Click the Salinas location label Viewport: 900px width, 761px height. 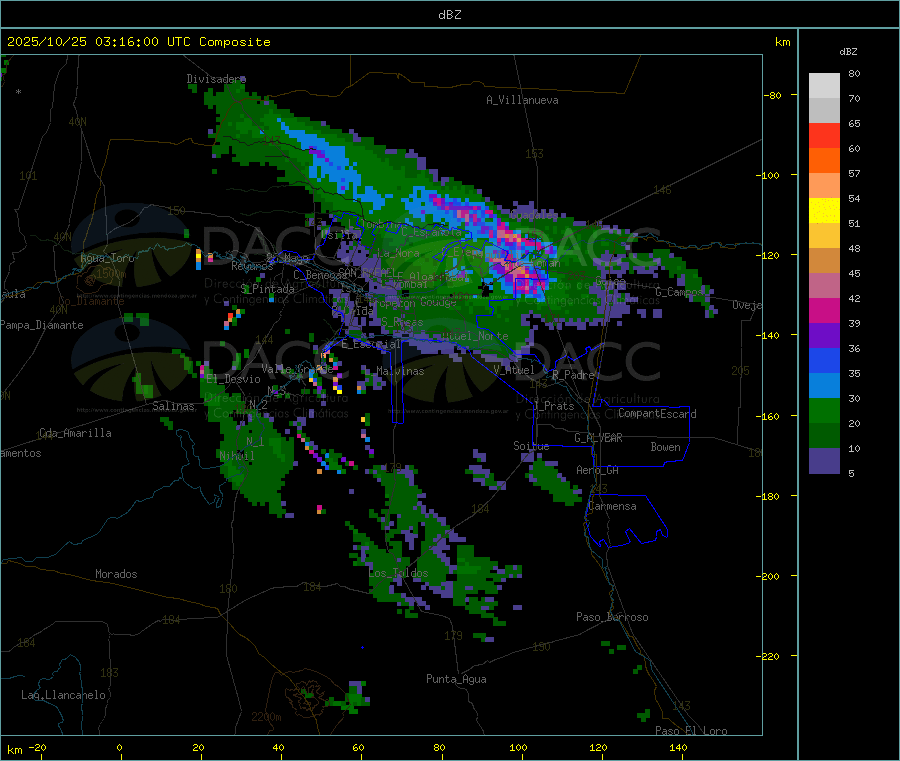[173, 406]
